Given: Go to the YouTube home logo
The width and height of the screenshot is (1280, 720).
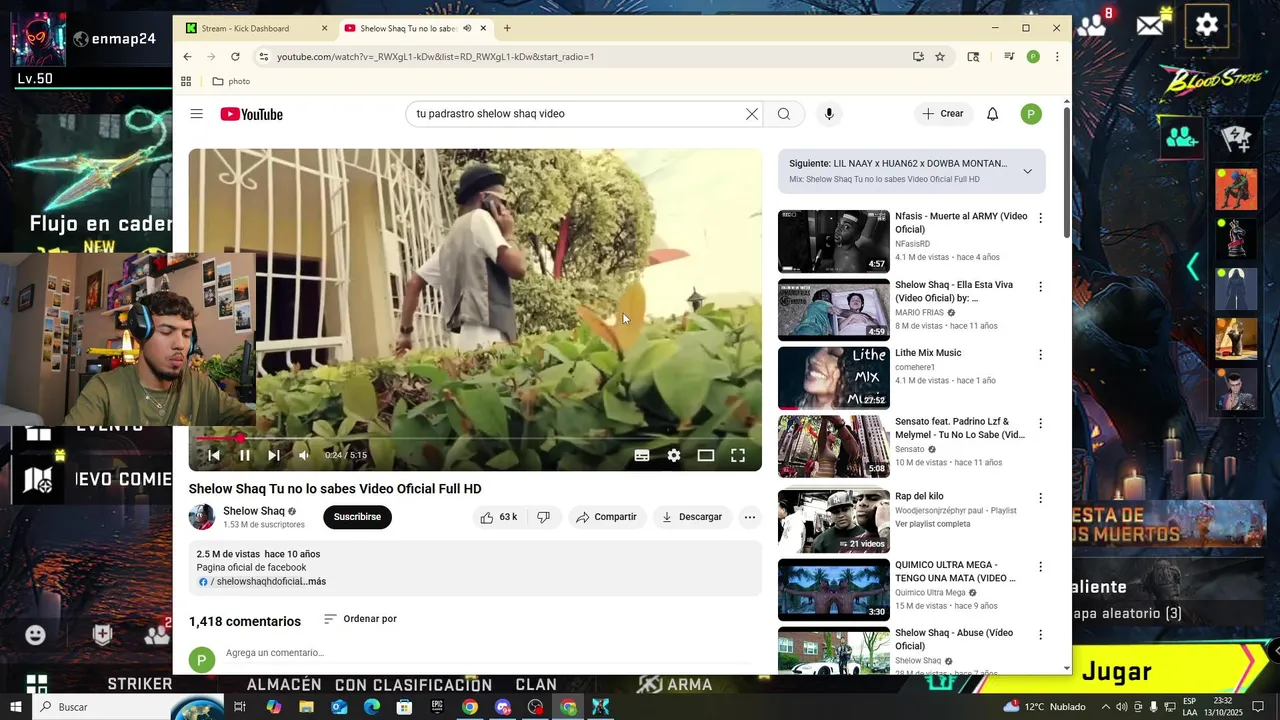Looking at the screenshot, I should pos(252,114).
